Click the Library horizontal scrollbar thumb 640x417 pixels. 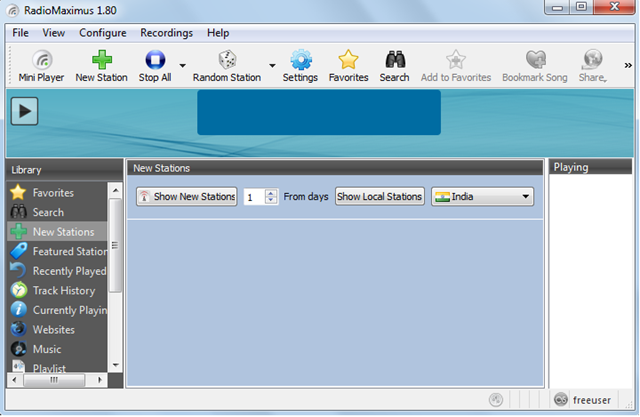pos(54,380)
